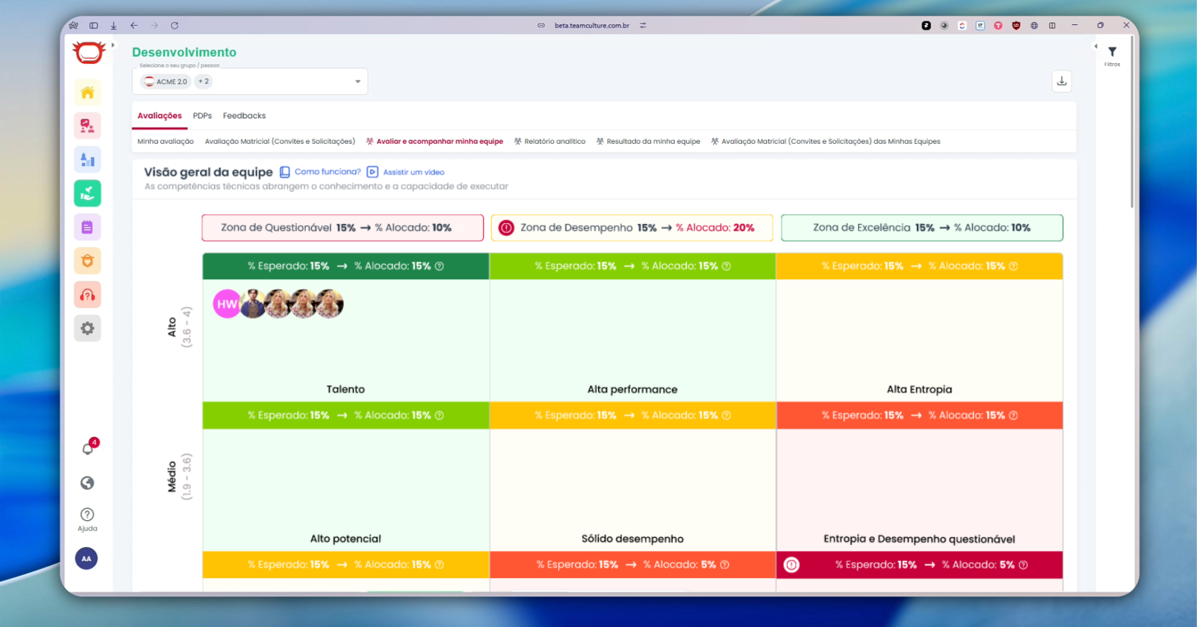Viewport: 1200px width, 627px height.
Task: Click the warning icon in crimson bottom-right header
Action: coord(791,565)
